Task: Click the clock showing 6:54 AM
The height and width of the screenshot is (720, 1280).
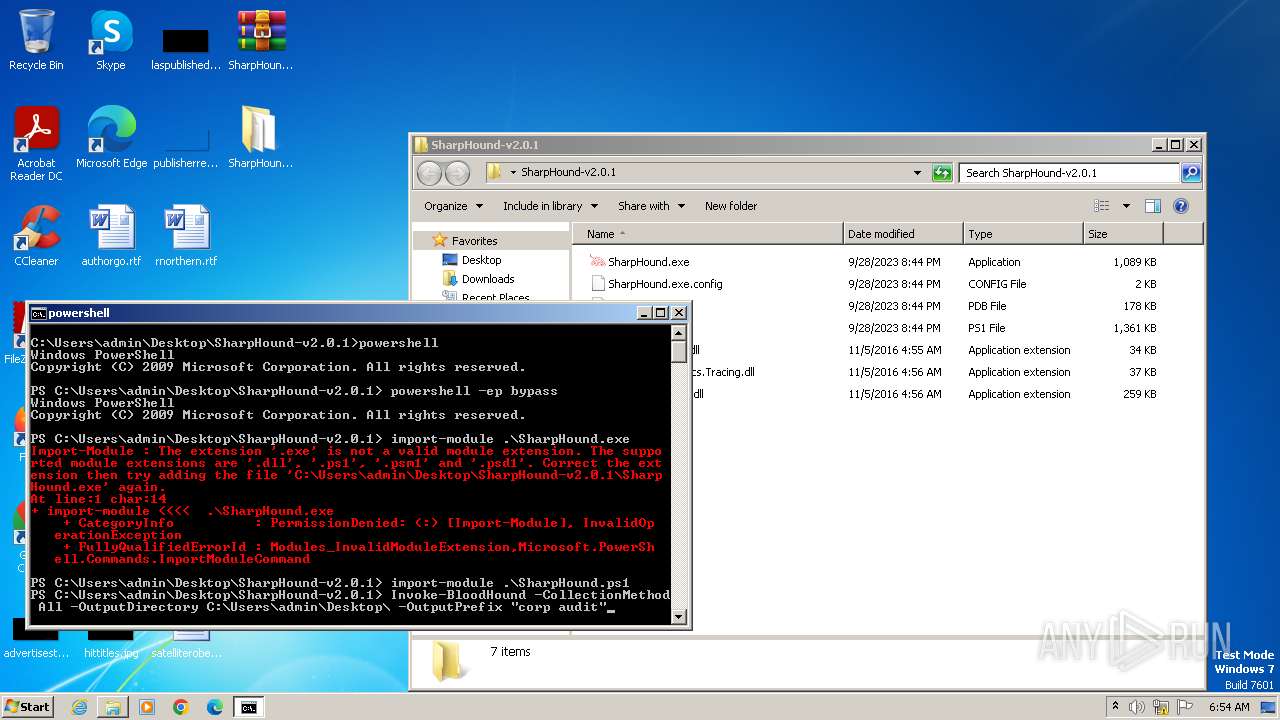Action: (x=1227, y=707)
